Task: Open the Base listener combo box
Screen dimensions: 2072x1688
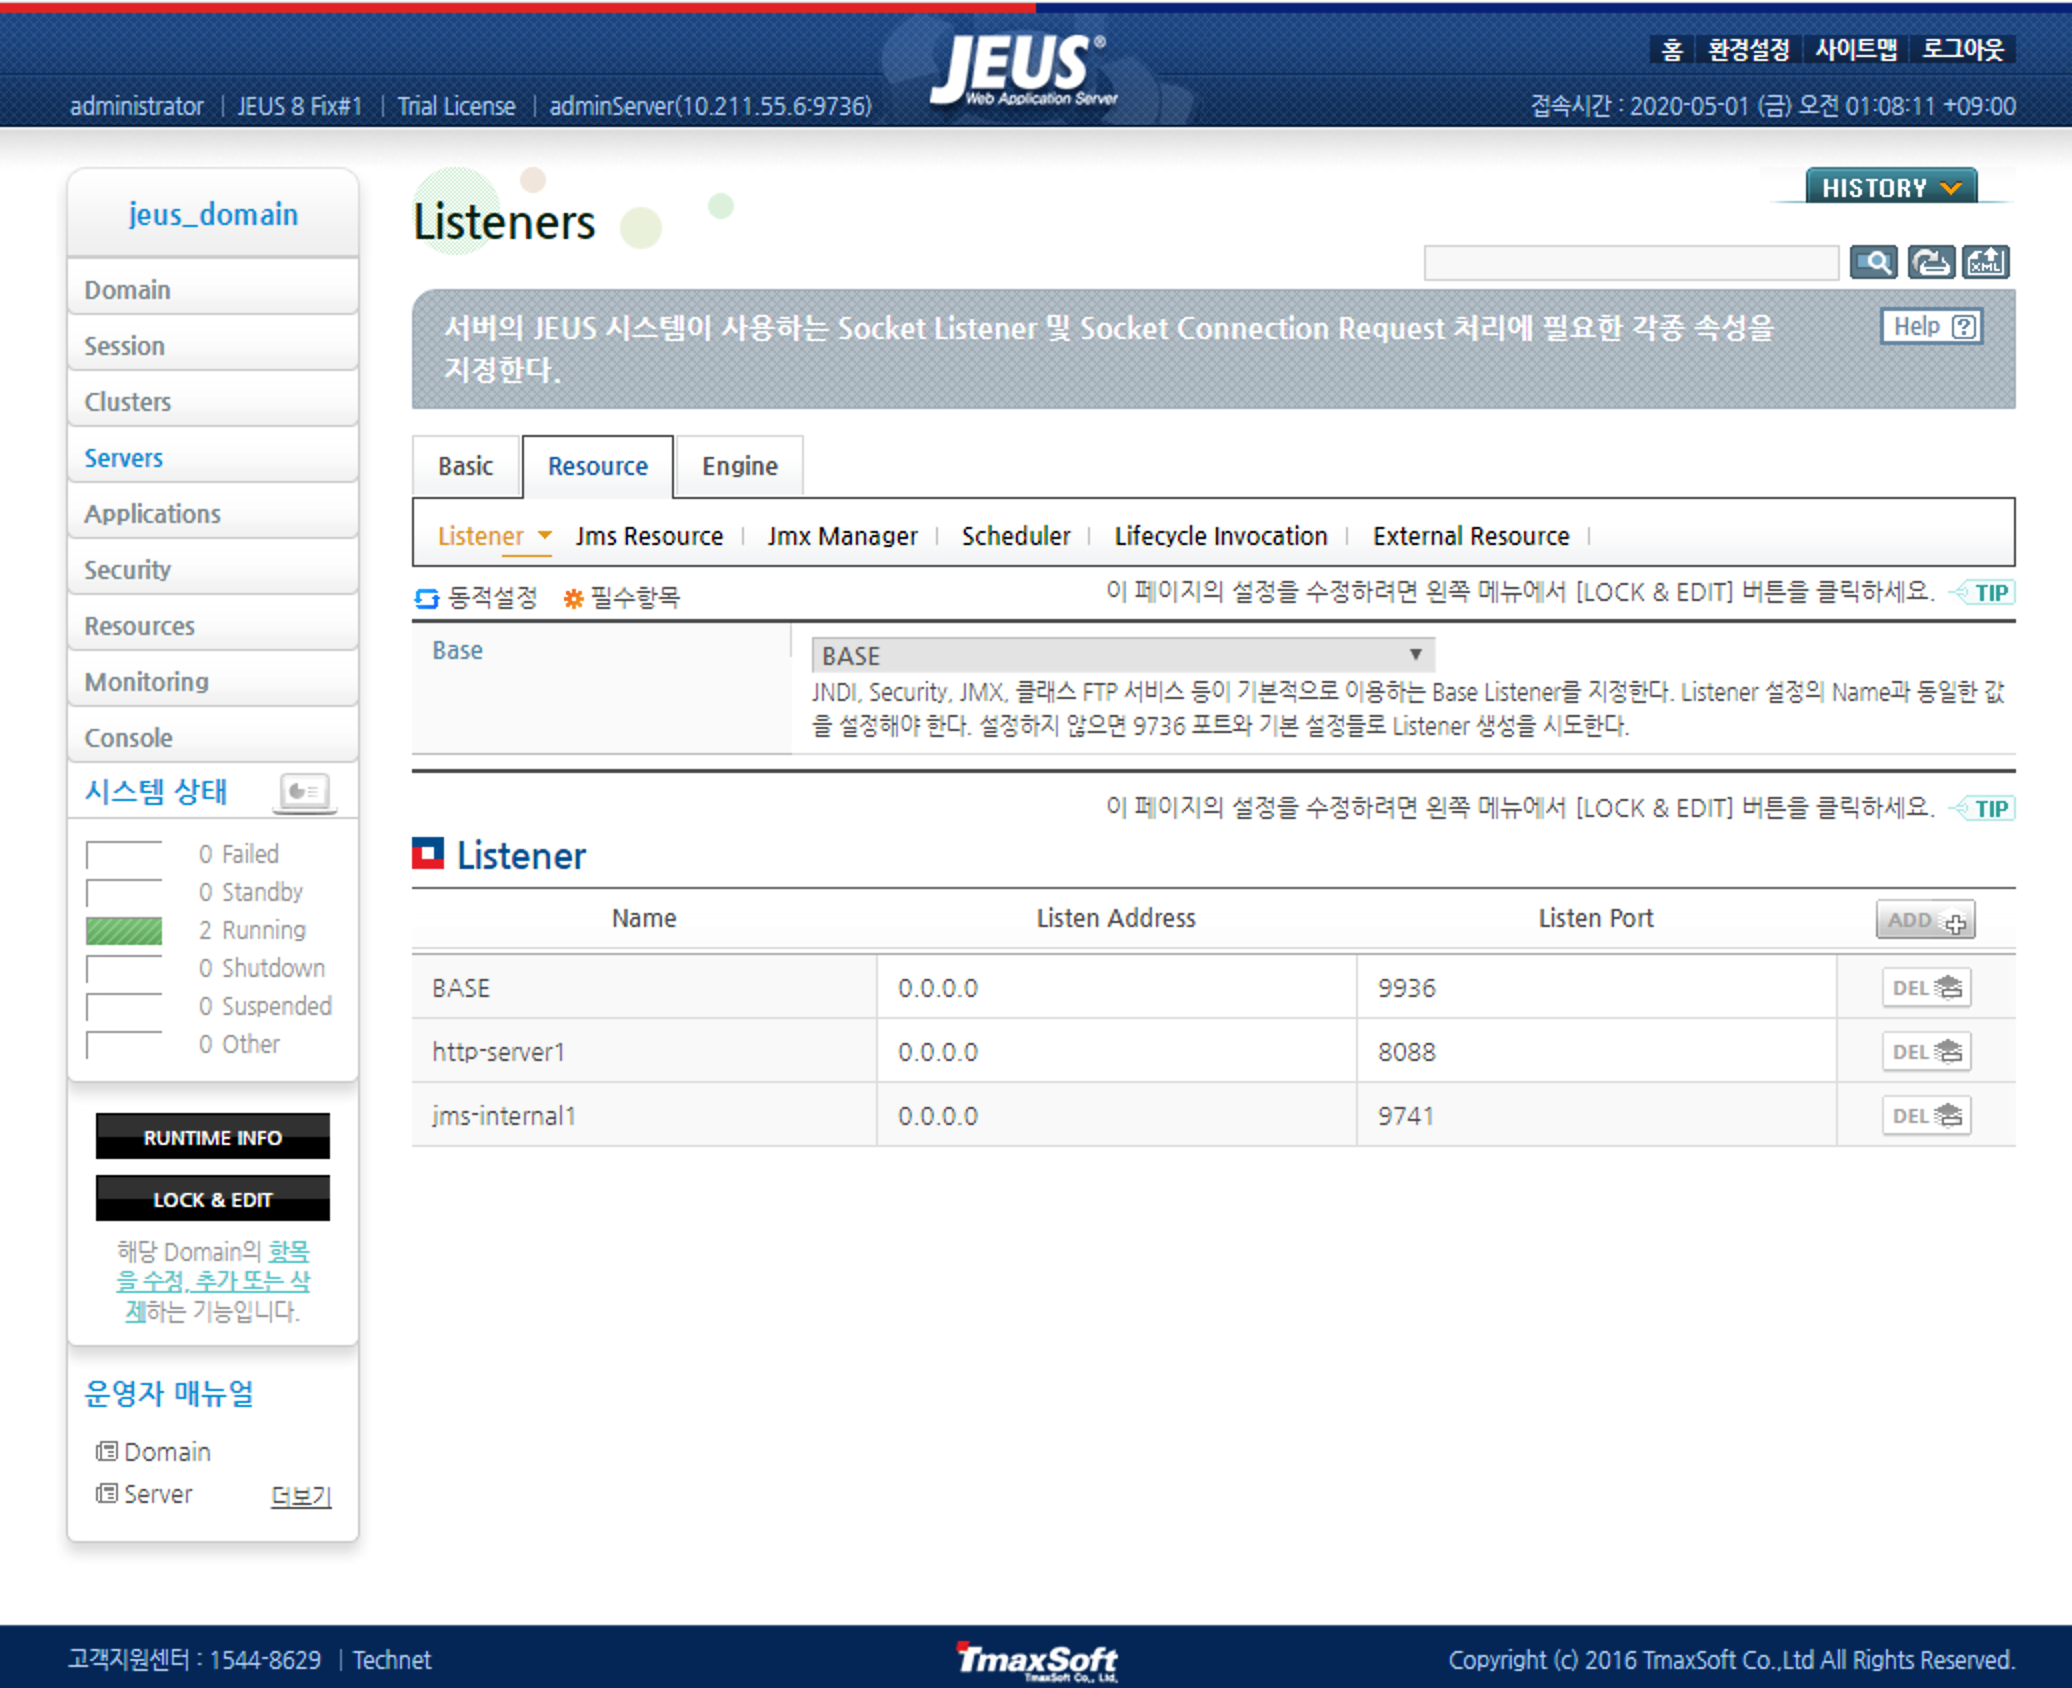Action: pos(1122,656)
